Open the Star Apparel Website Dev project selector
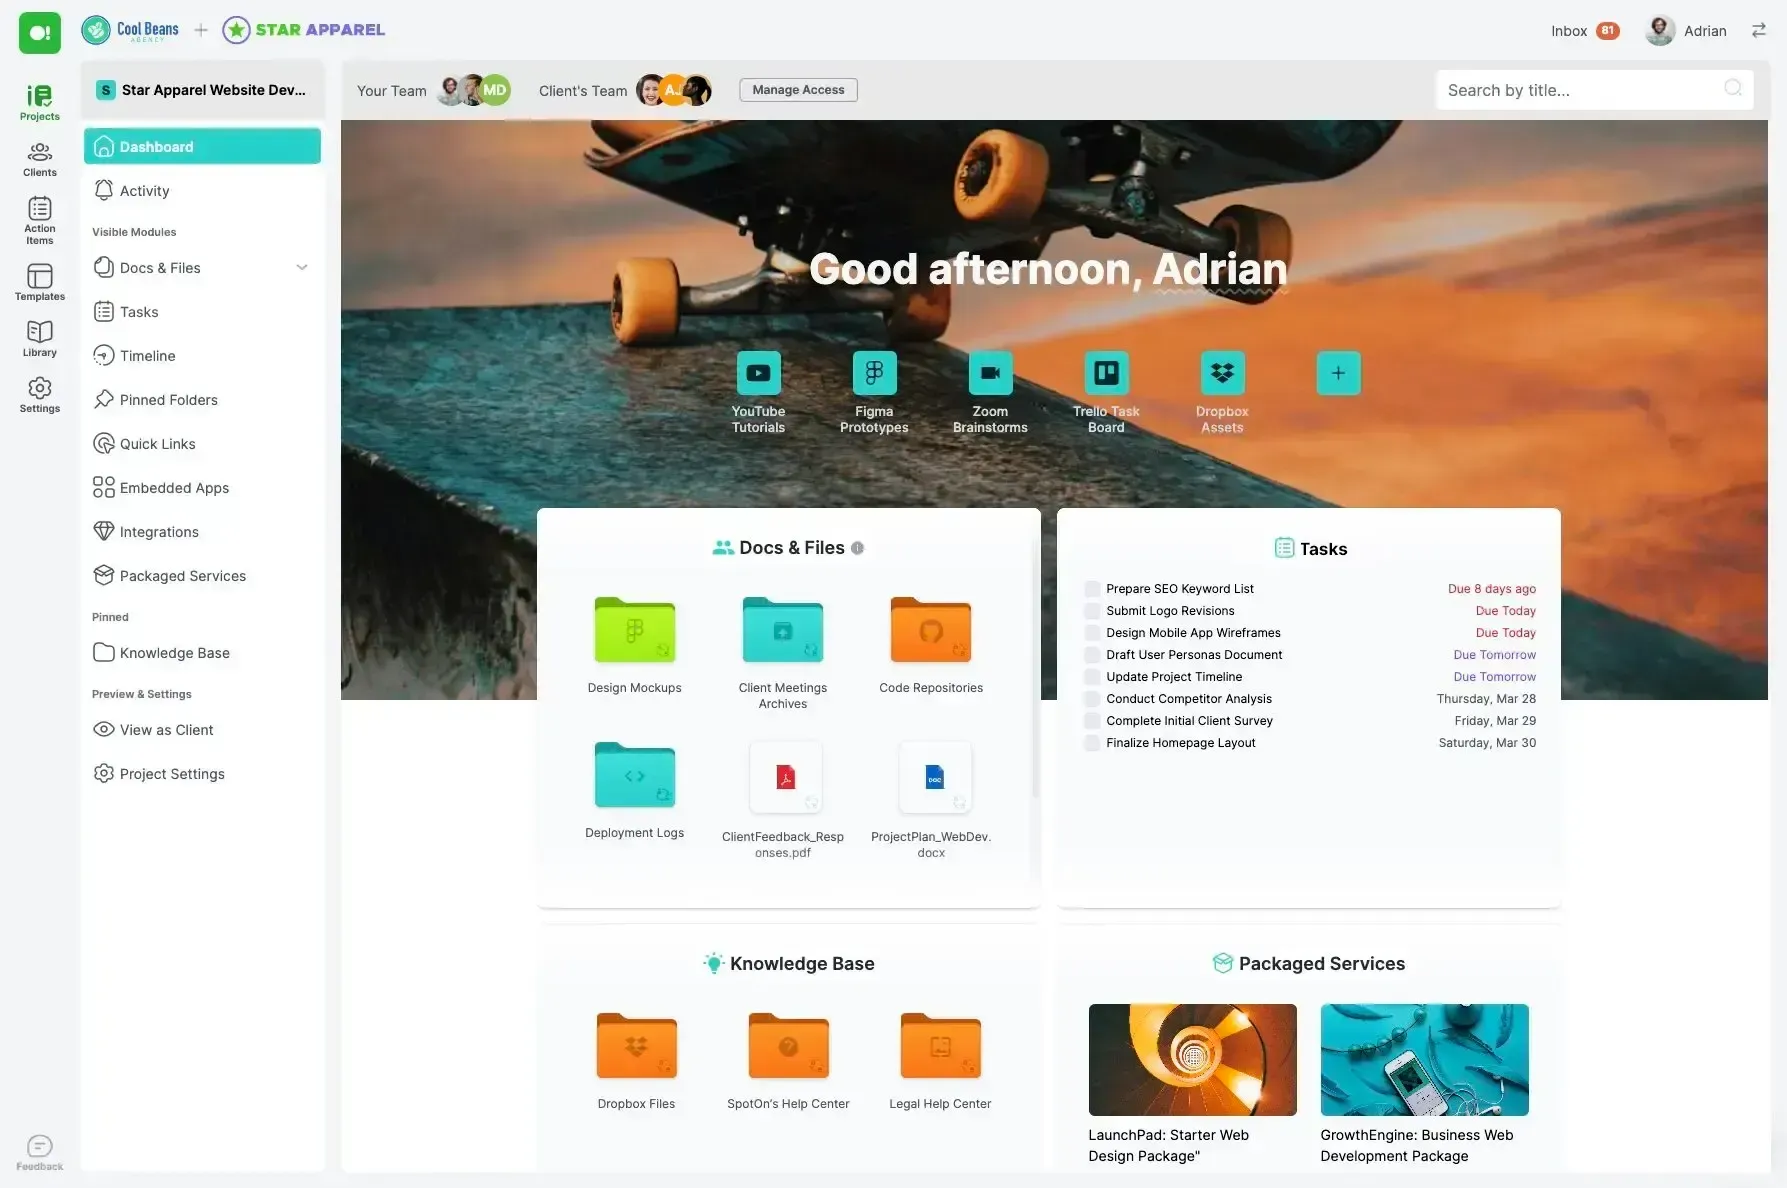1787x1188 pixels. point(203,90)
